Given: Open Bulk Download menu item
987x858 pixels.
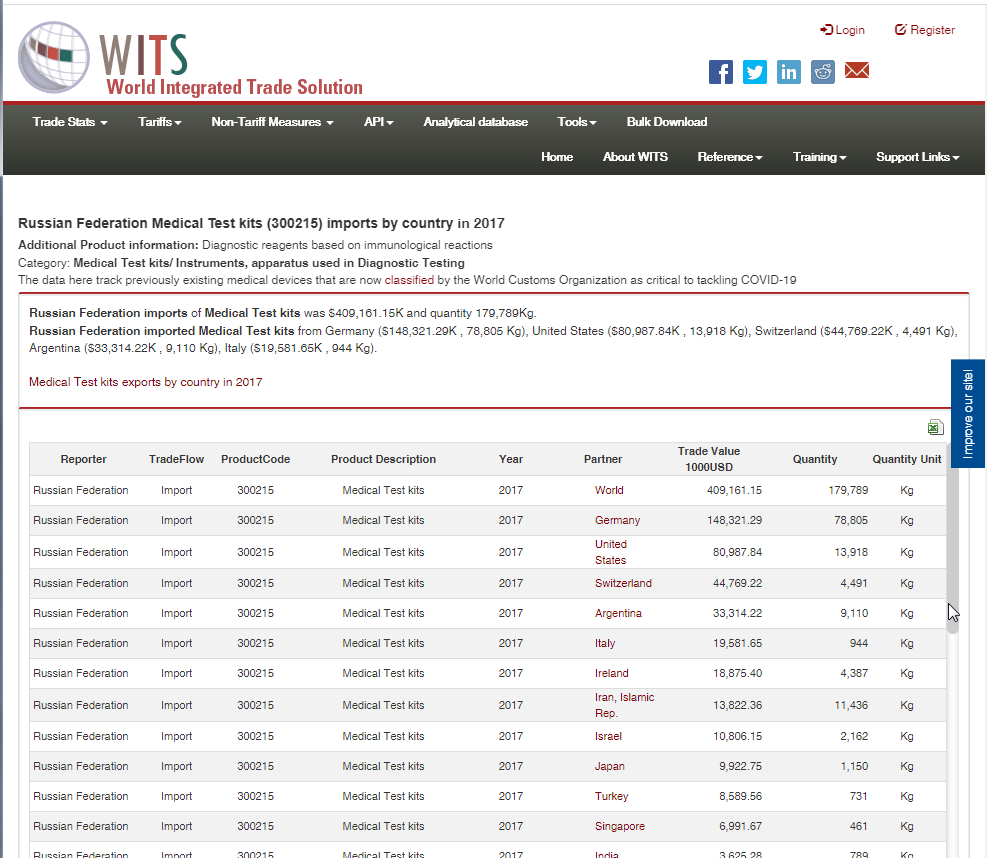Looking at the screenshot, I should tap(667, 122).
